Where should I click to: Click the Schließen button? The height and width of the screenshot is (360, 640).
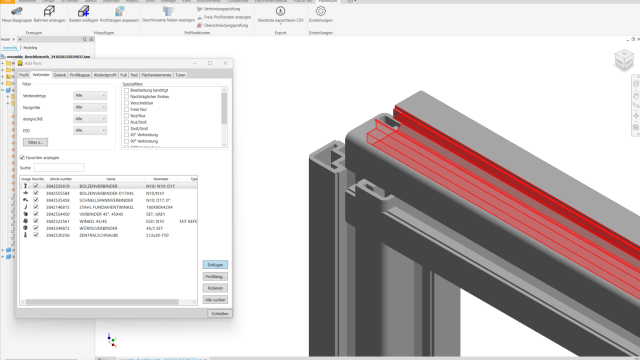click(x=220, y=313)
